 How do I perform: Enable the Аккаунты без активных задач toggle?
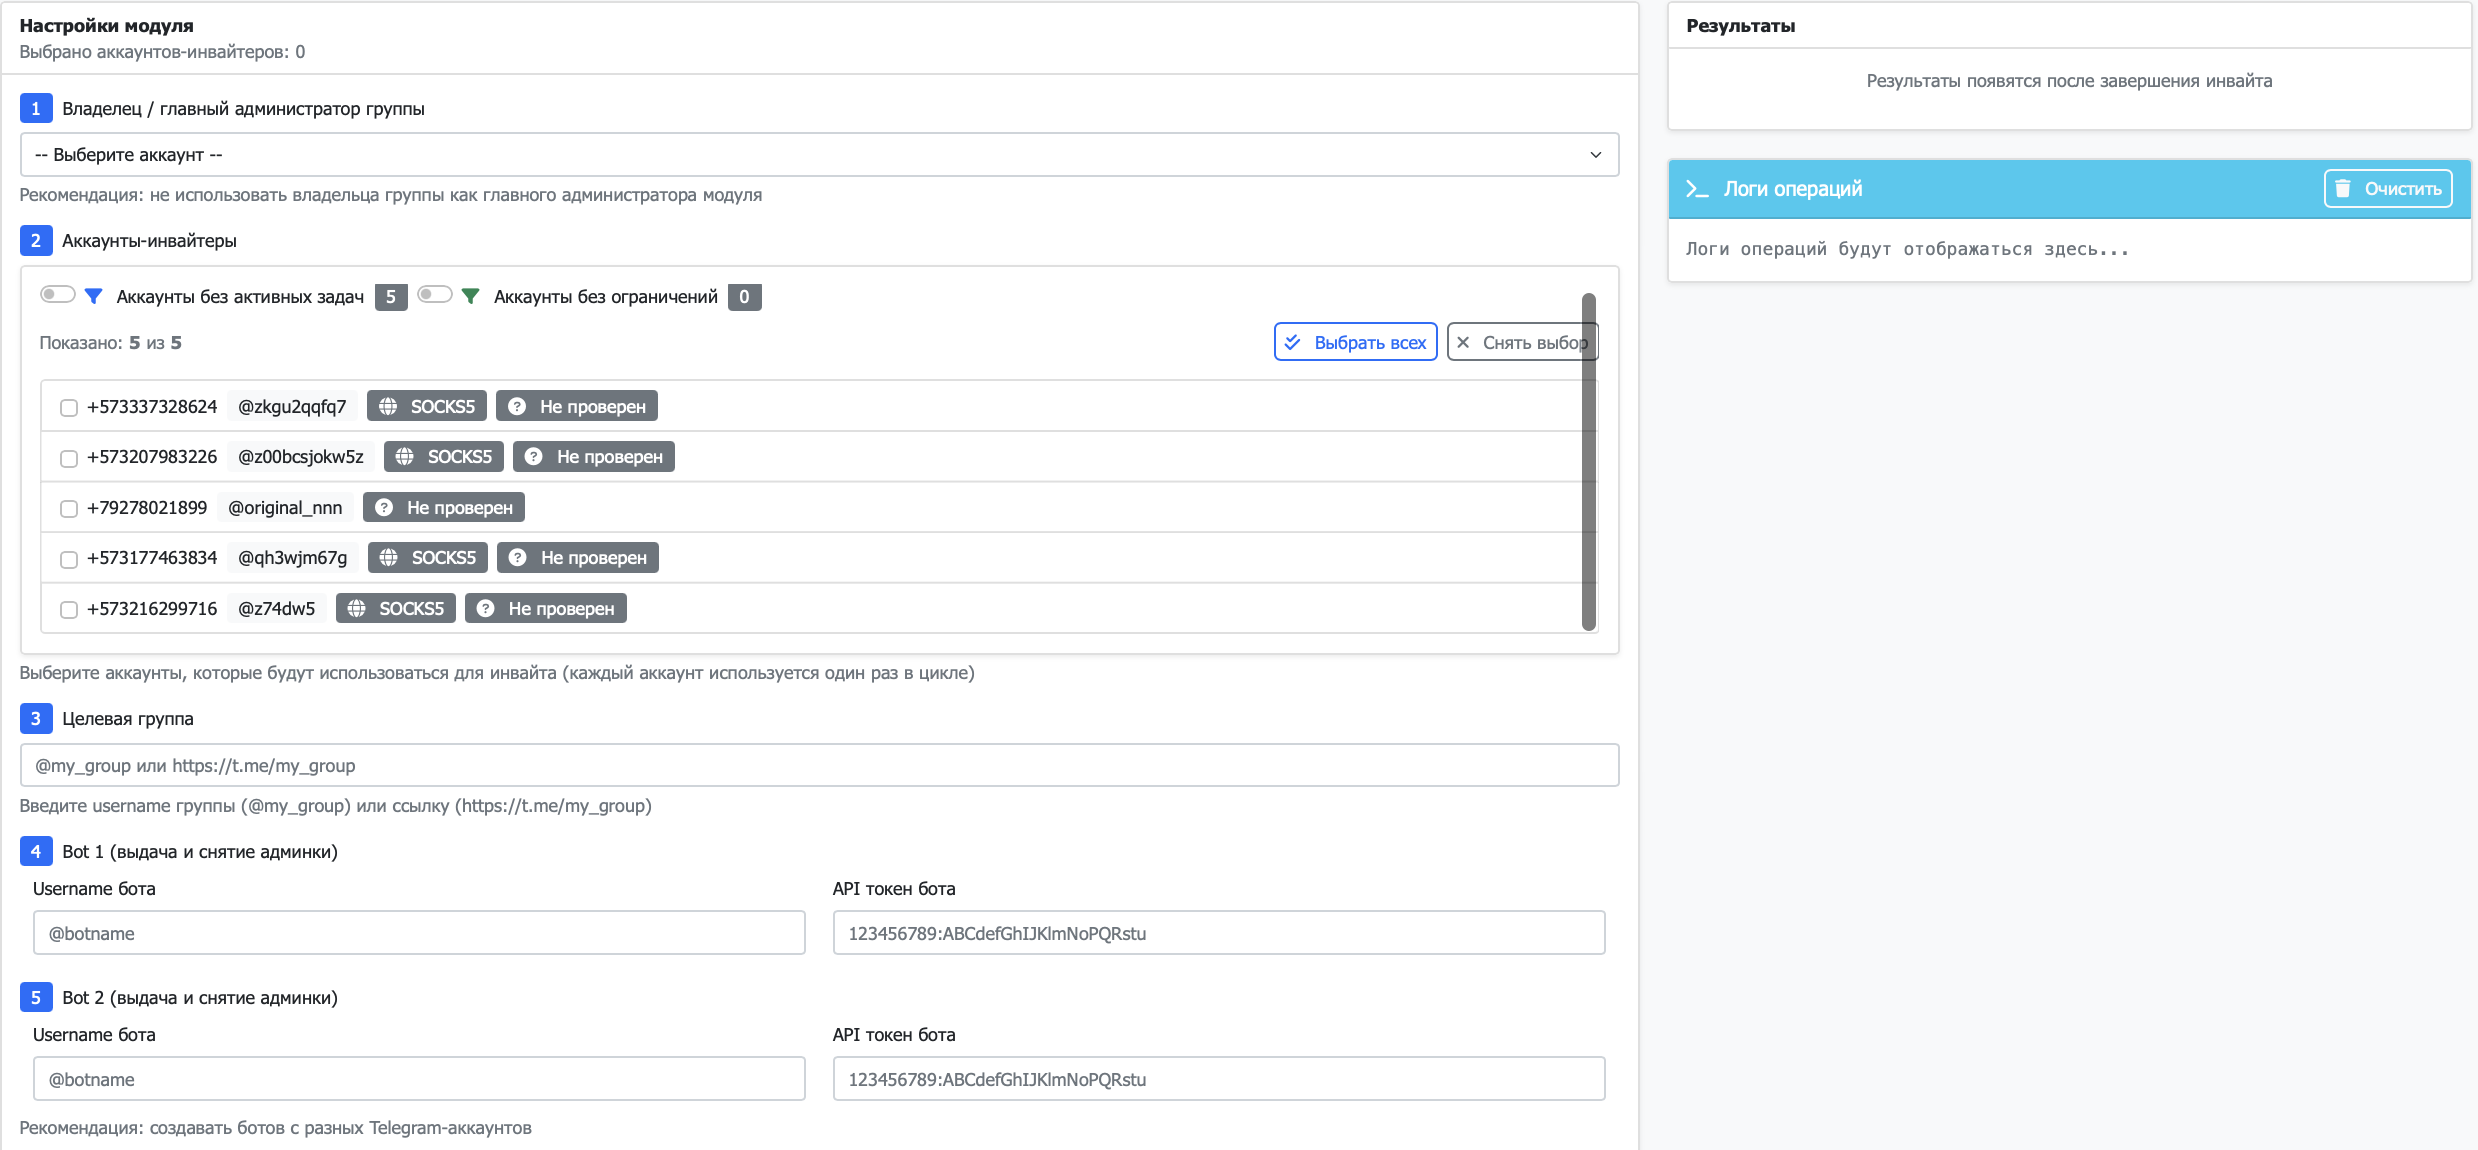58,294
